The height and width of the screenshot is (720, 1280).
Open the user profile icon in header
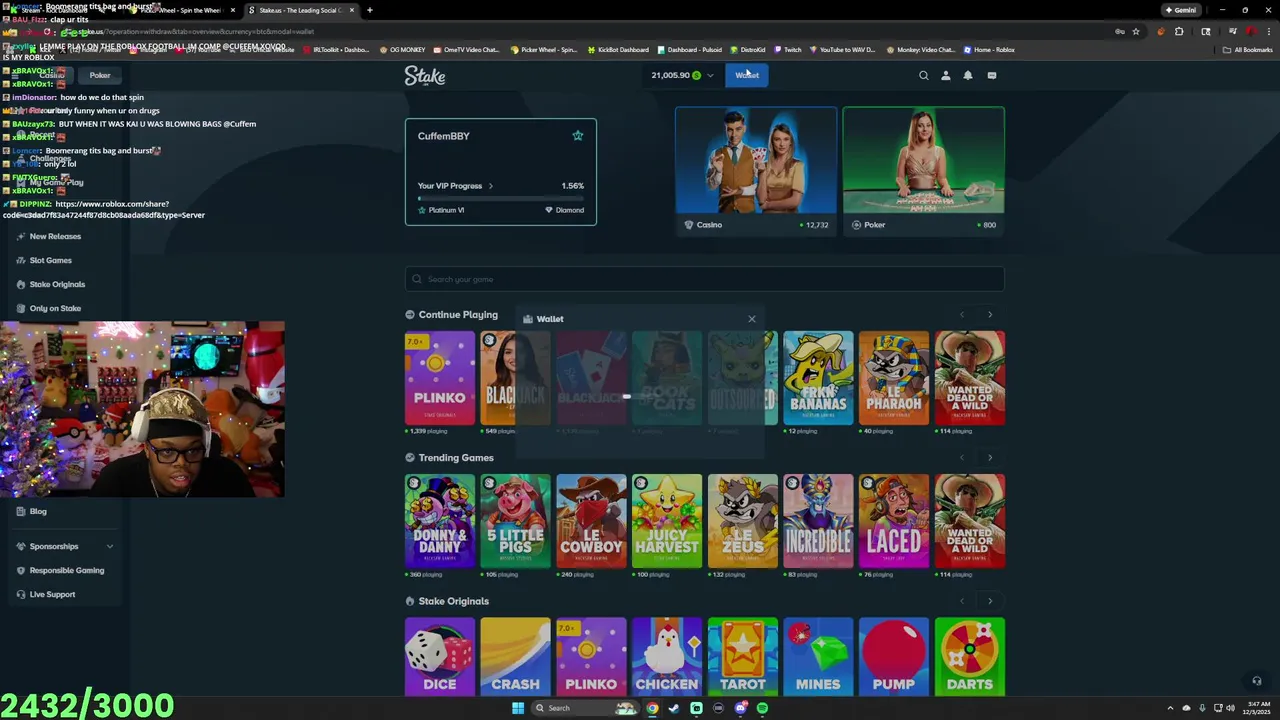pos(946,75)
